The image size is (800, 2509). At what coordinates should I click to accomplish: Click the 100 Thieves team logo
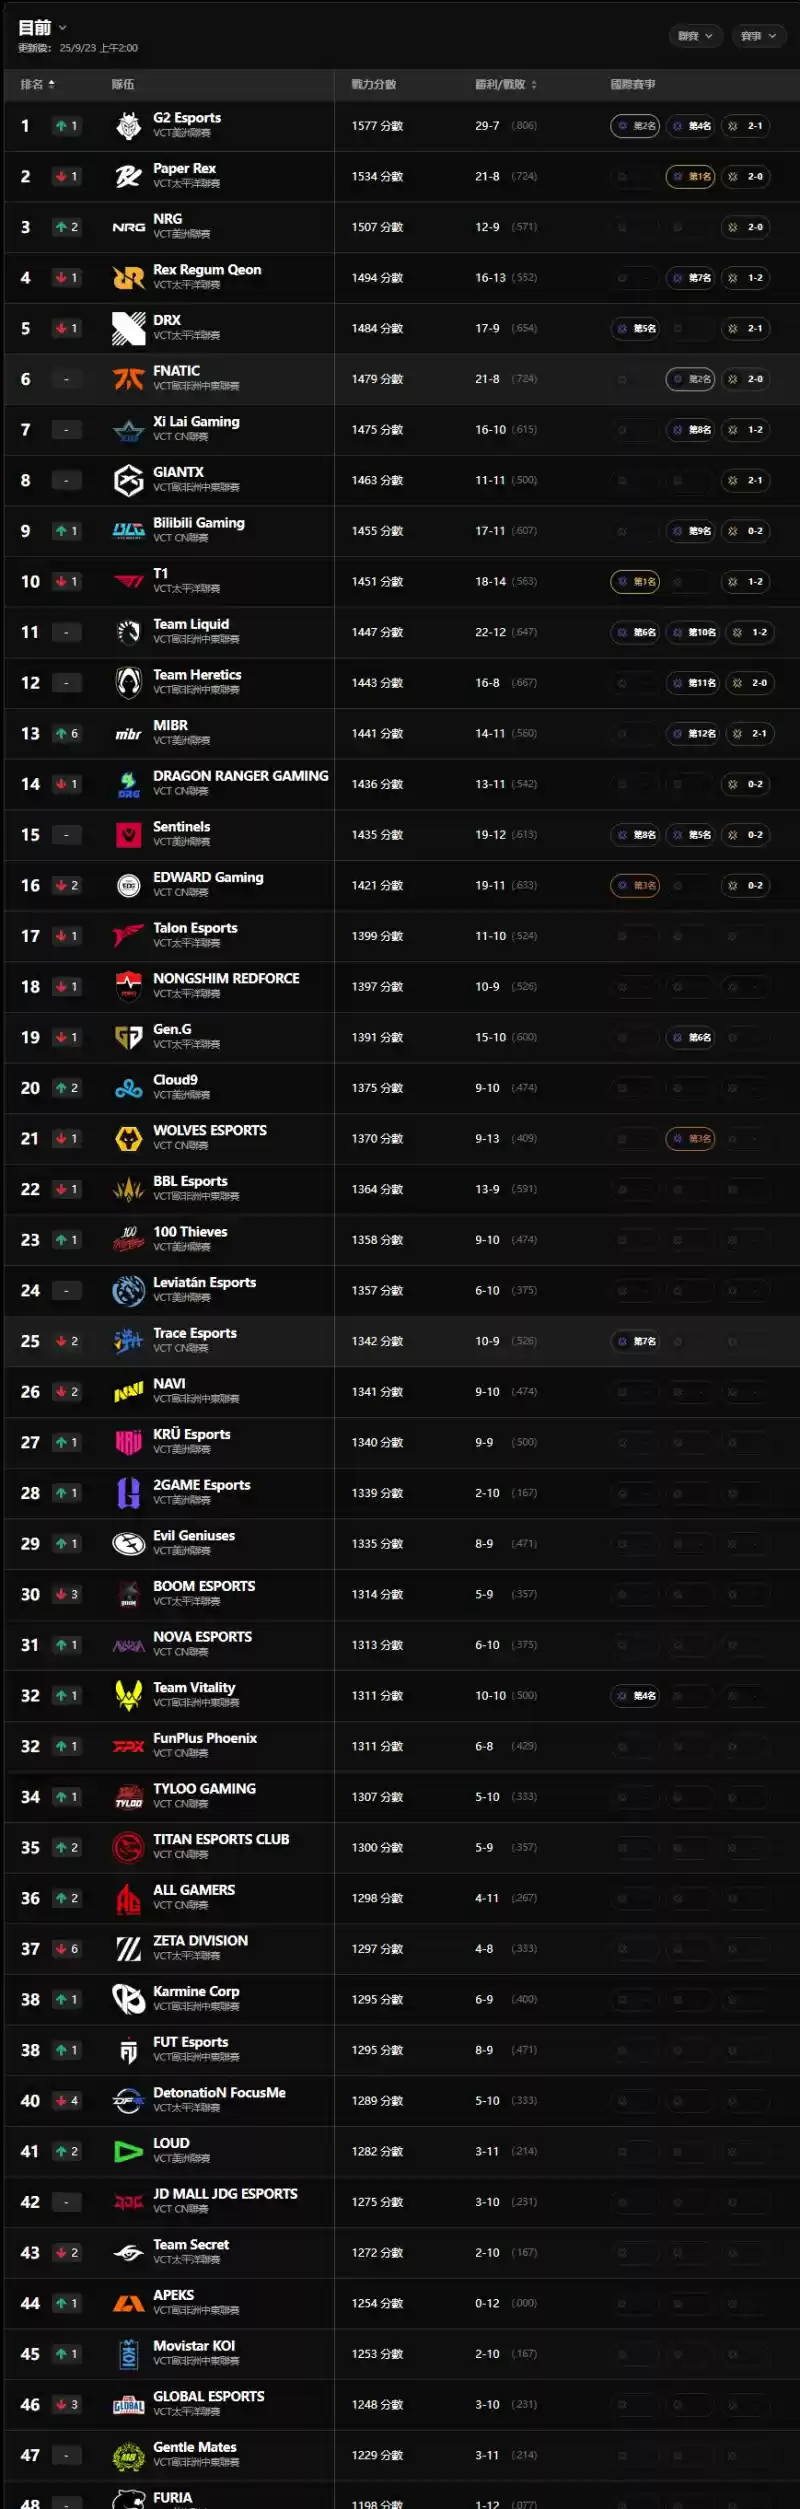tap(128, 1240)
